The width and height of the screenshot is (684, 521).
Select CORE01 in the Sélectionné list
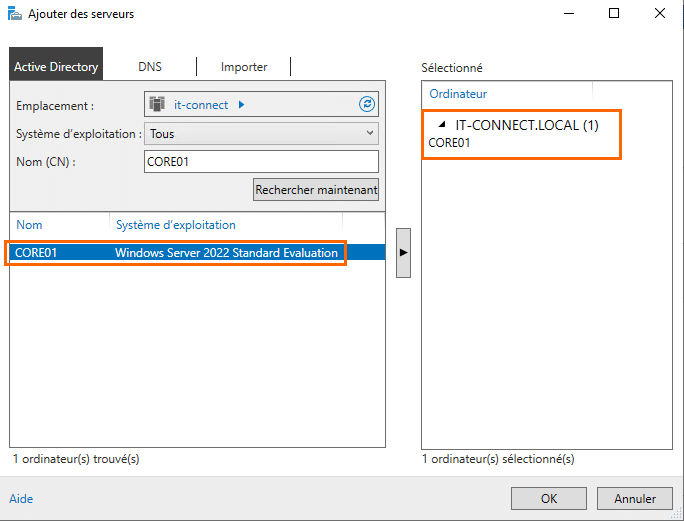449,143
